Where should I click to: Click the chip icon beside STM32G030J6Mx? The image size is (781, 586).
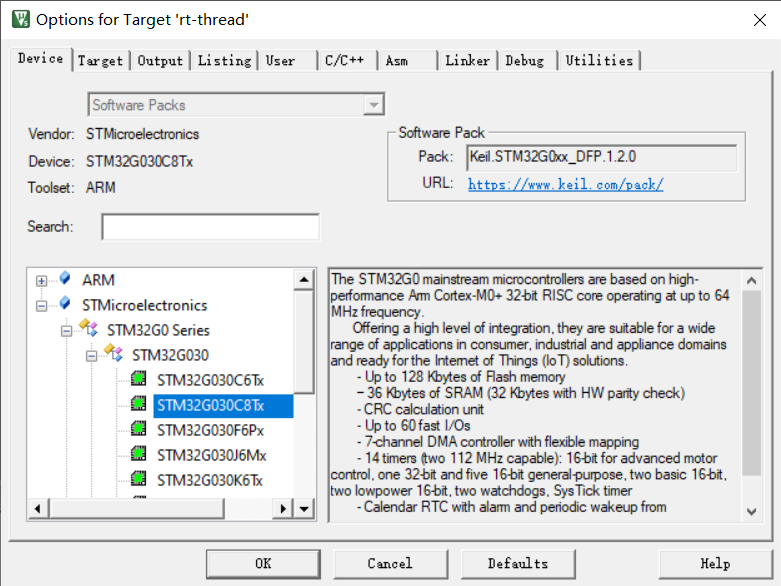coord(139,455)
